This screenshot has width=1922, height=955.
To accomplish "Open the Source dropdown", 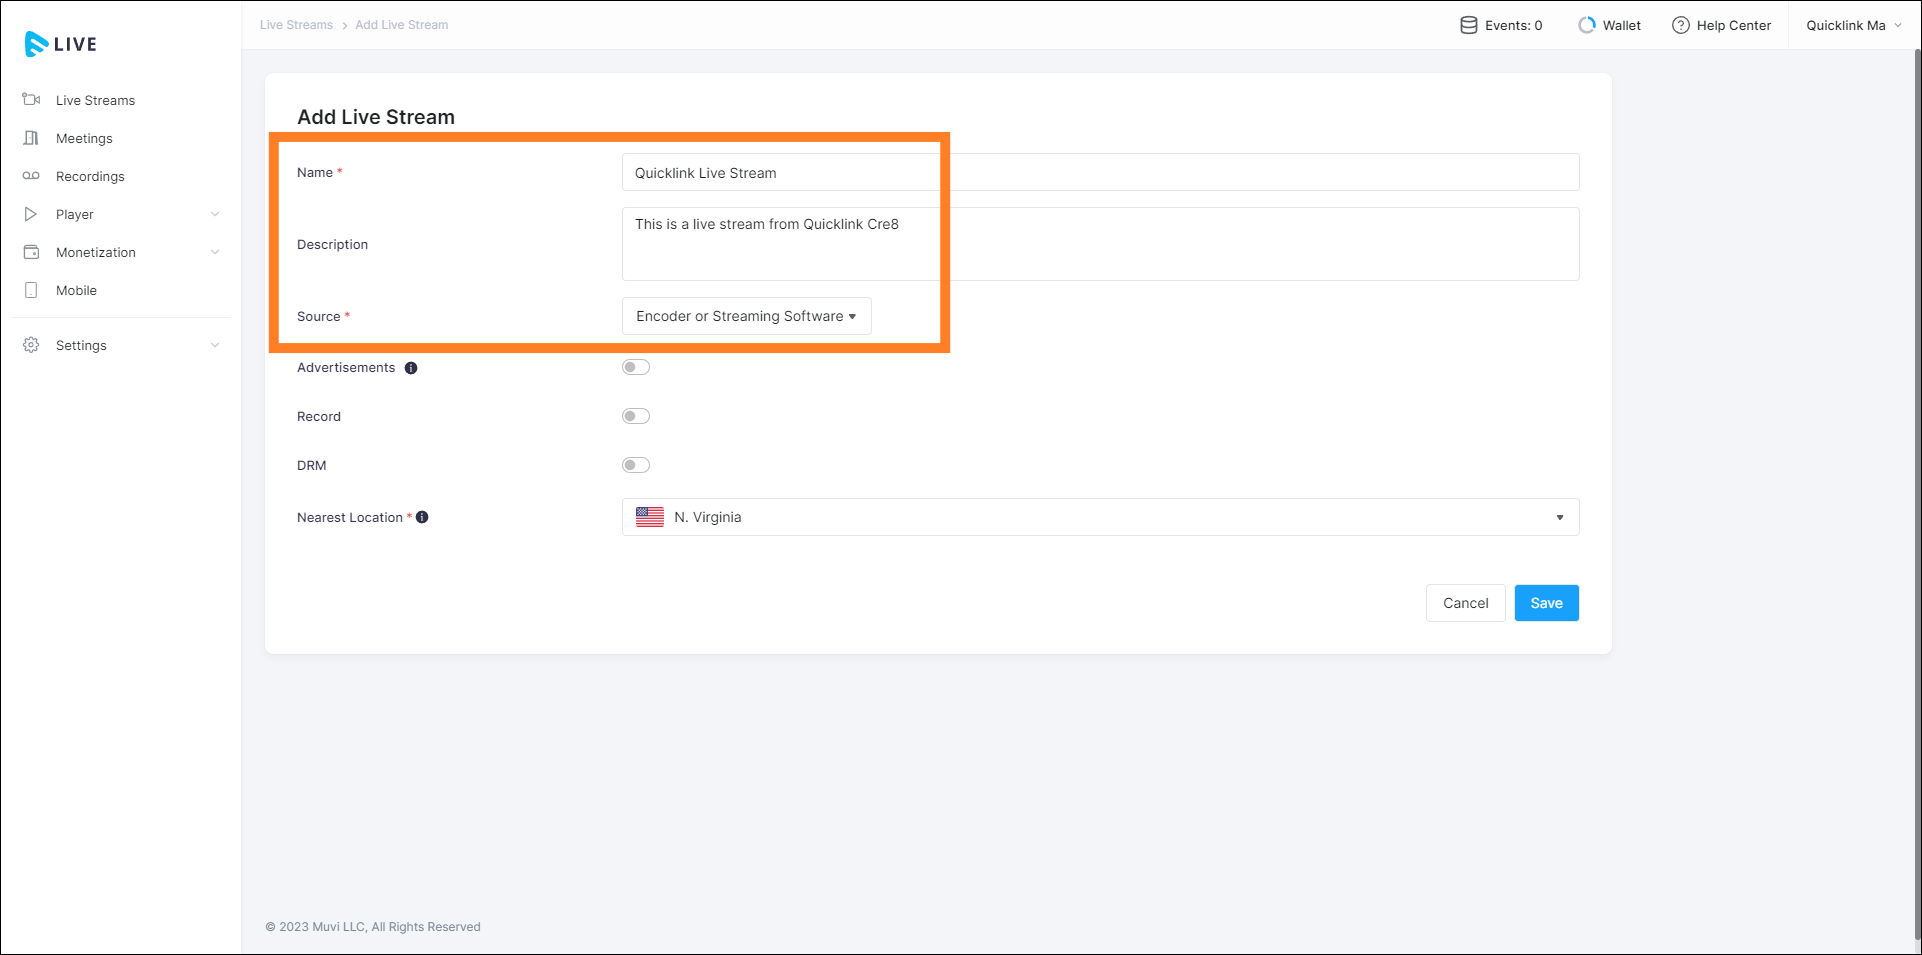I will pyautogui.click(x=746, y=316).
